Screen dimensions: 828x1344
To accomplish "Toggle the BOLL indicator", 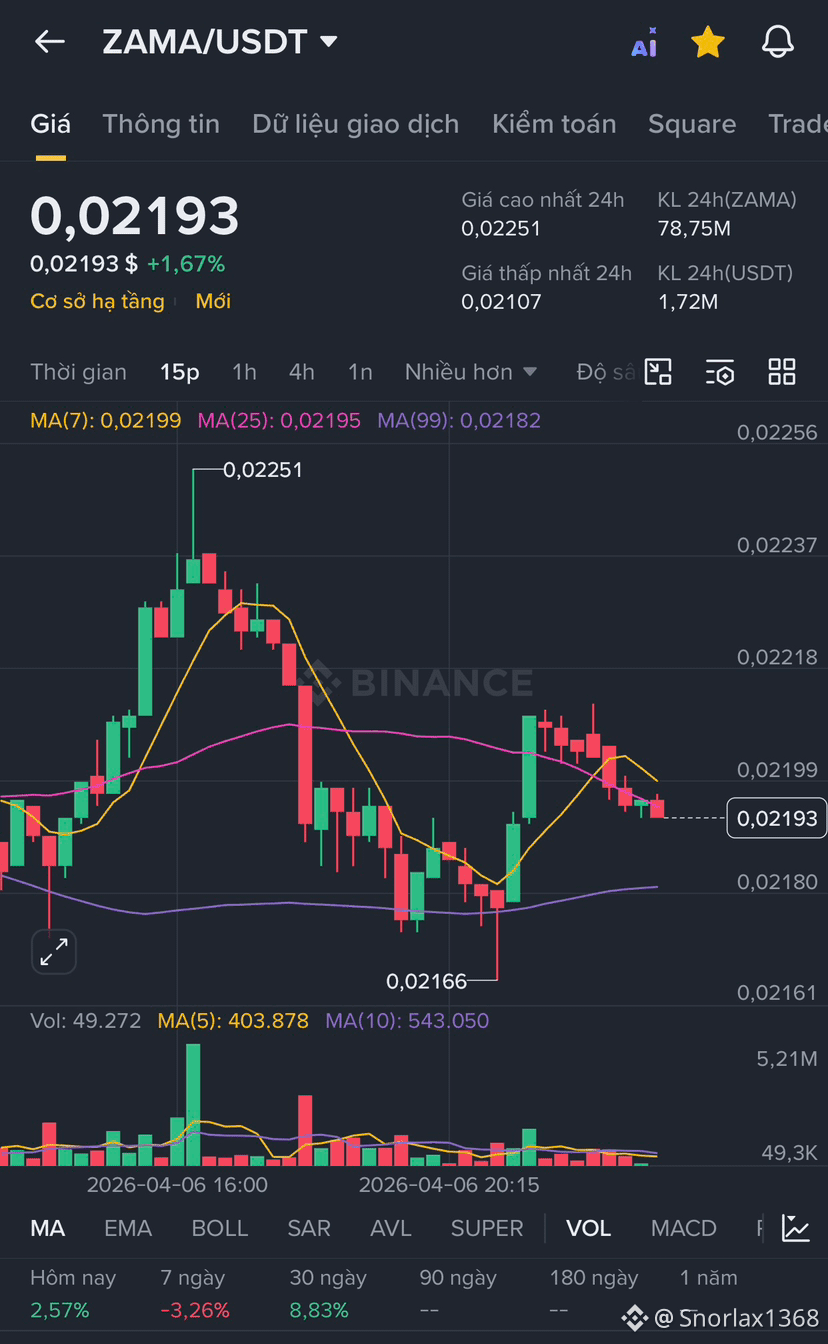I will click(x=219, y=1228).
